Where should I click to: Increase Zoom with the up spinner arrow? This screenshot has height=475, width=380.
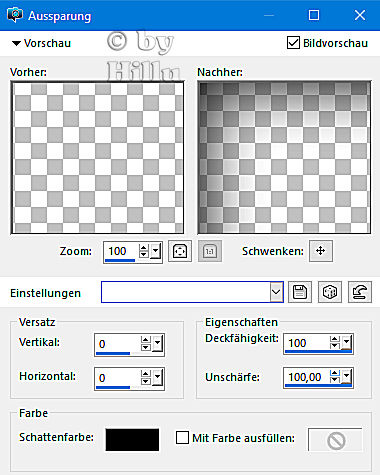(144, 248)
